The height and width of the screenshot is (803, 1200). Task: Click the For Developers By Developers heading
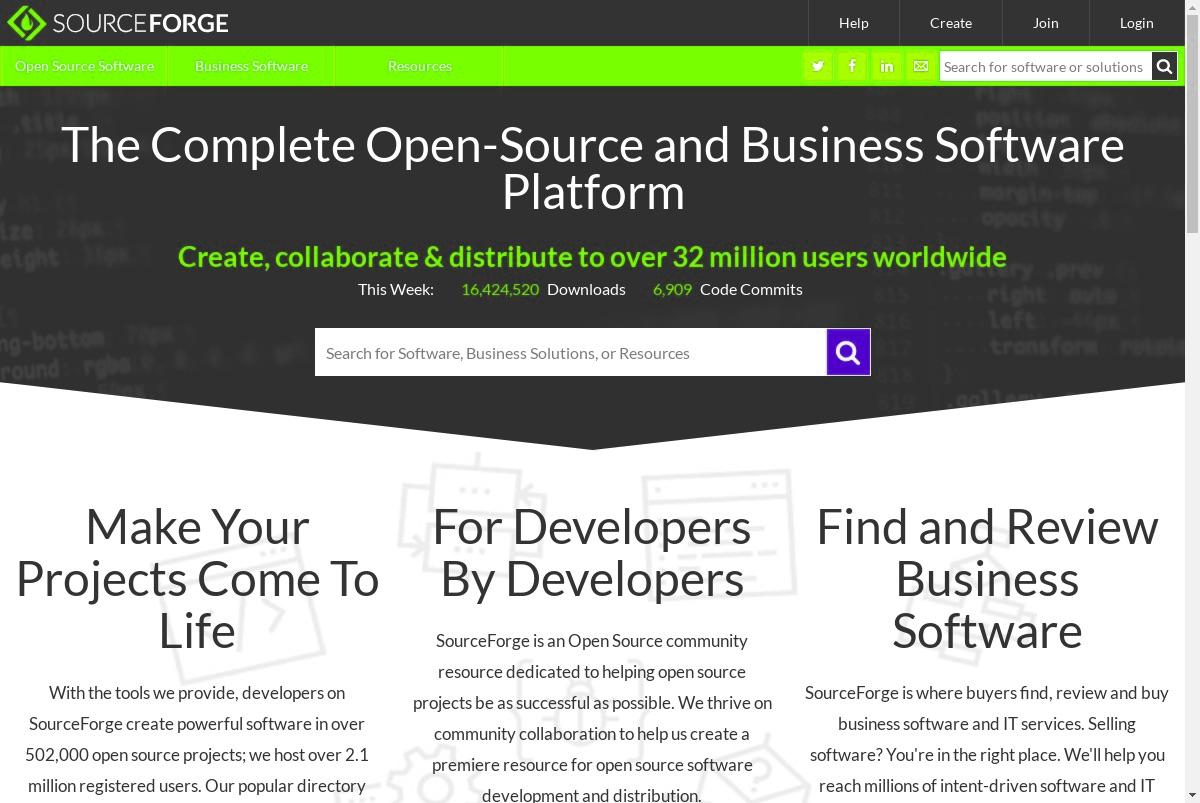coord(592,553)
